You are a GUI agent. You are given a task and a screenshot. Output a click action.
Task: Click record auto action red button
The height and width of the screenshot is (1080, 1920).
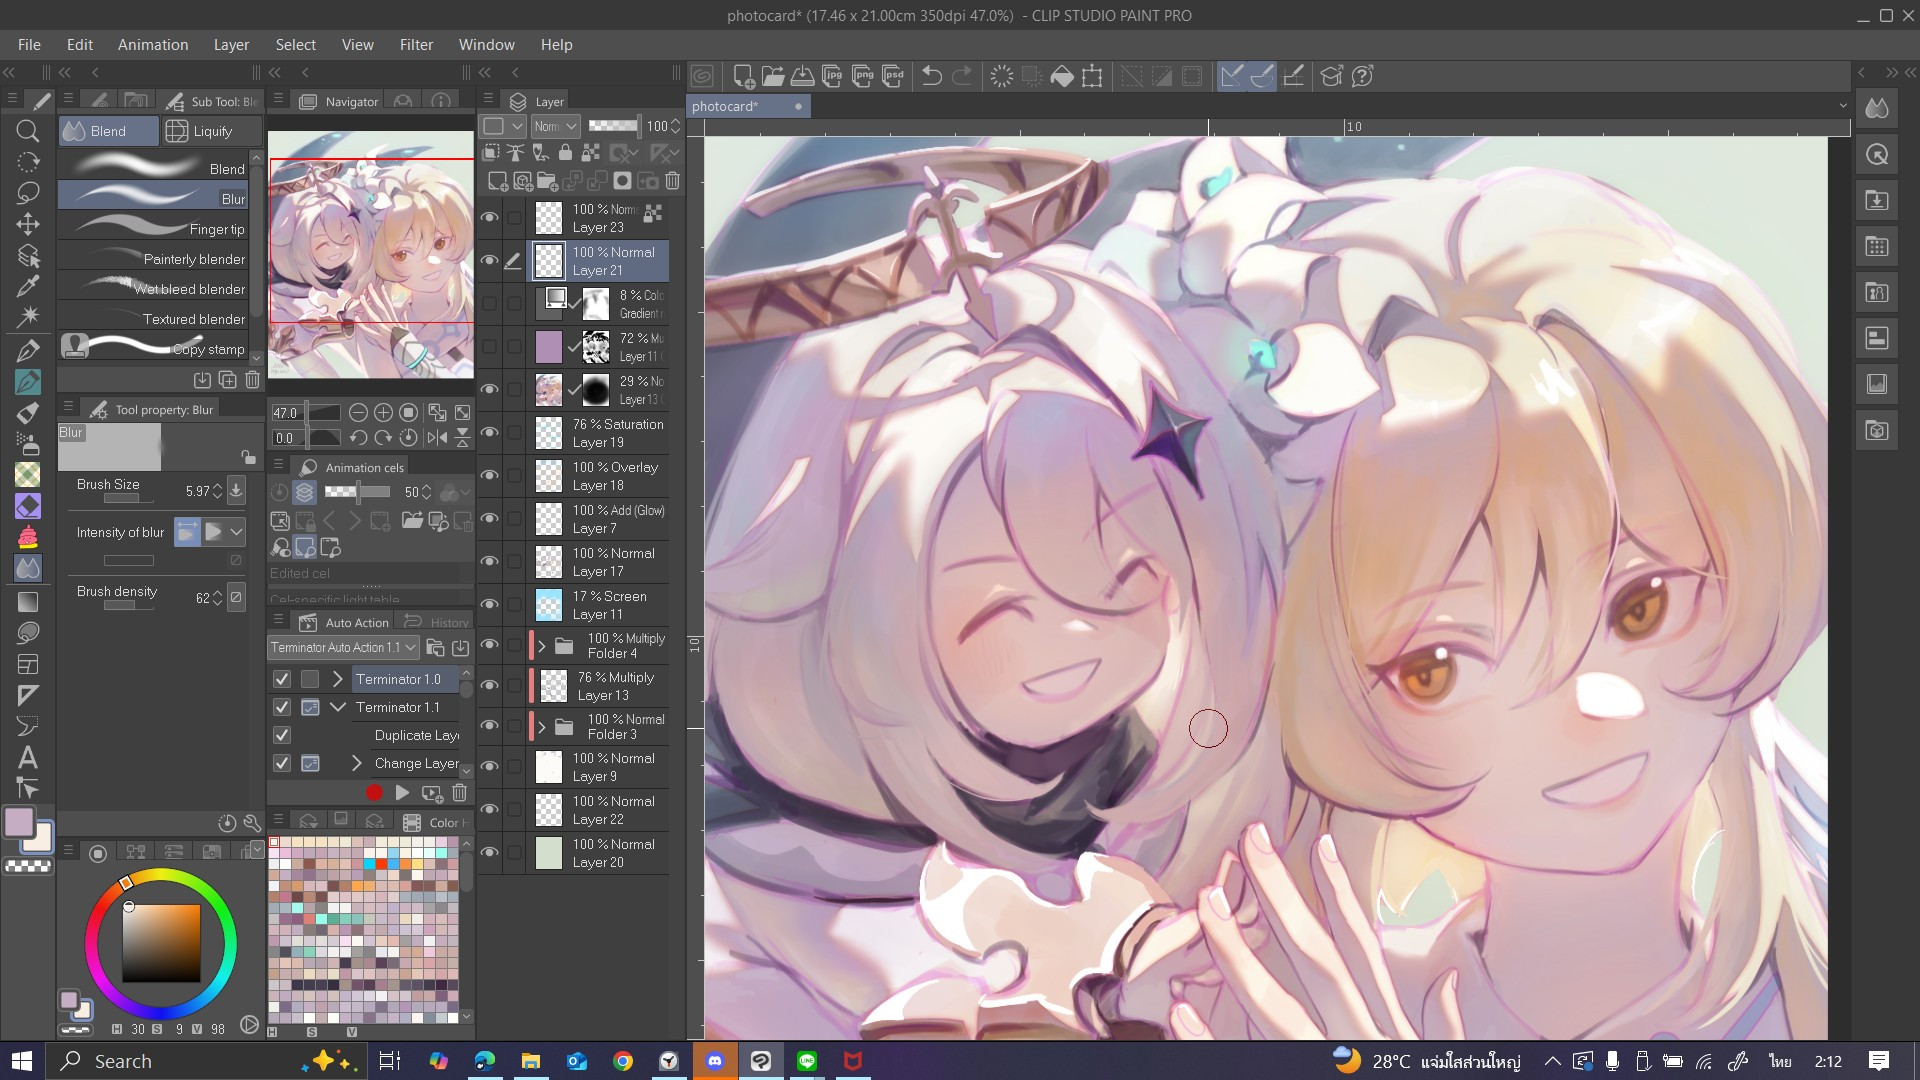pos(374,793)
